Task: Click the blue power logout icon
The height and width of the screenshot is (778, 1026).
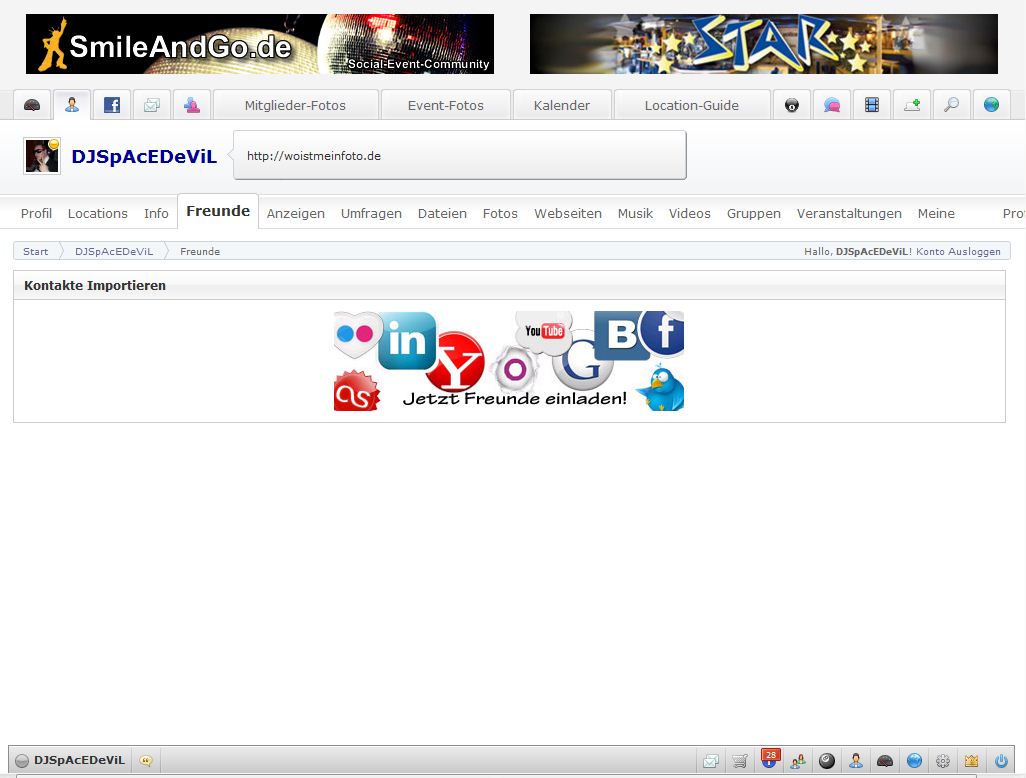Action: pos(1001,761)
